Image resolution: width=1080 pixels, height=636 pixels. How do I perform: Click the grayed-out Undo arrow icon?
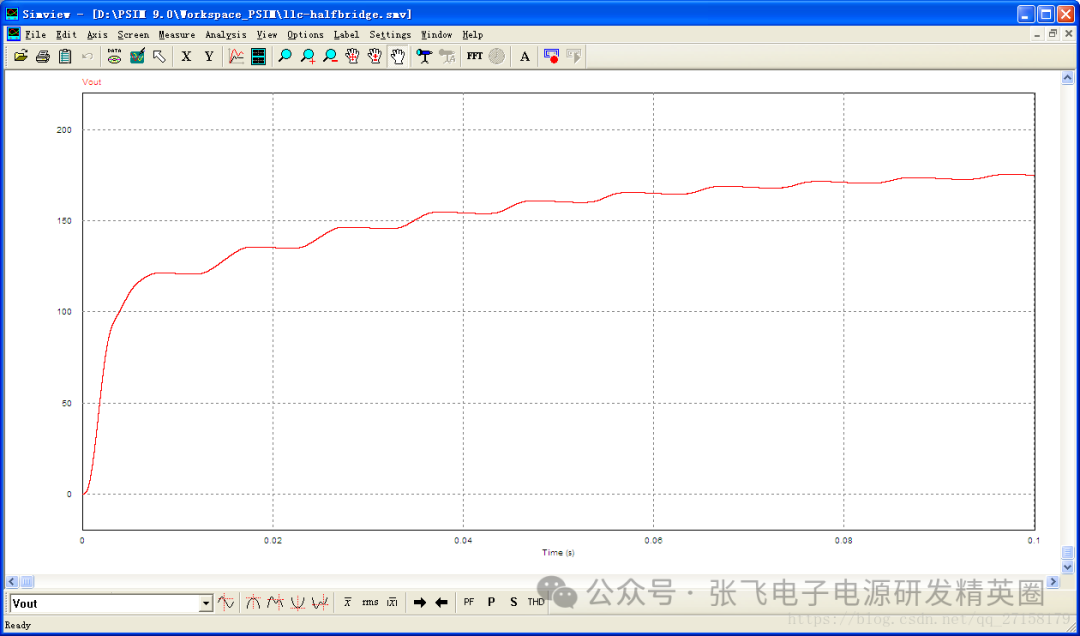tap(87, 57)
